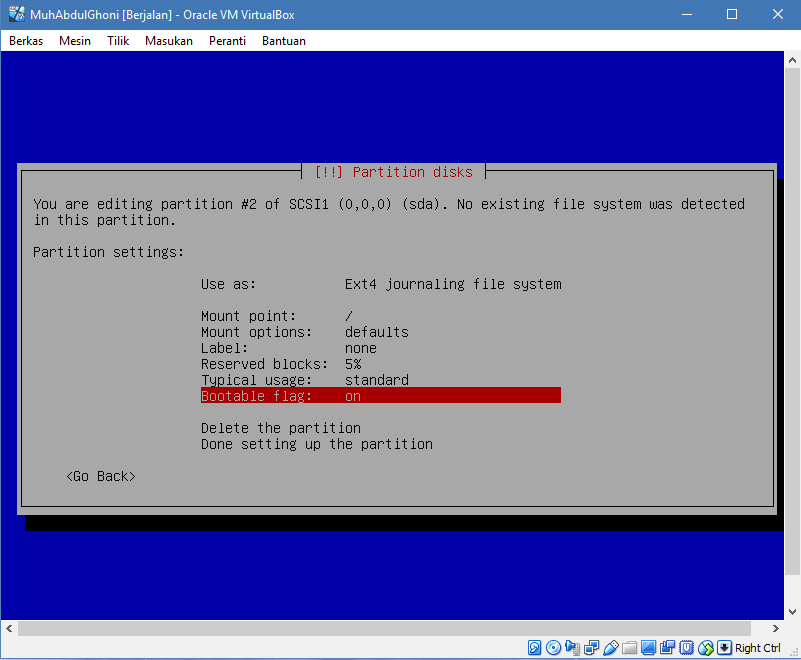Click the horizontal scrollbar thumb
Image resolution: width=801 pixels, height=660 pixels.
pyautogui.click(x=384, y=628)
